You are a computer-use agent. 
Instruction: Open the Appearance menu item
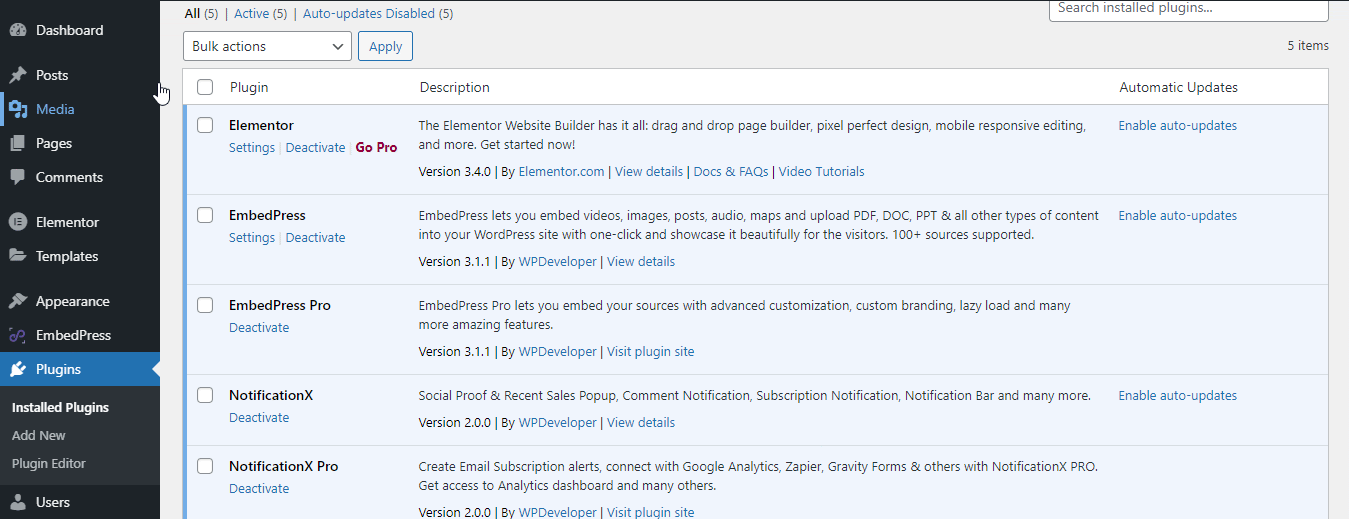pos(80,301)
